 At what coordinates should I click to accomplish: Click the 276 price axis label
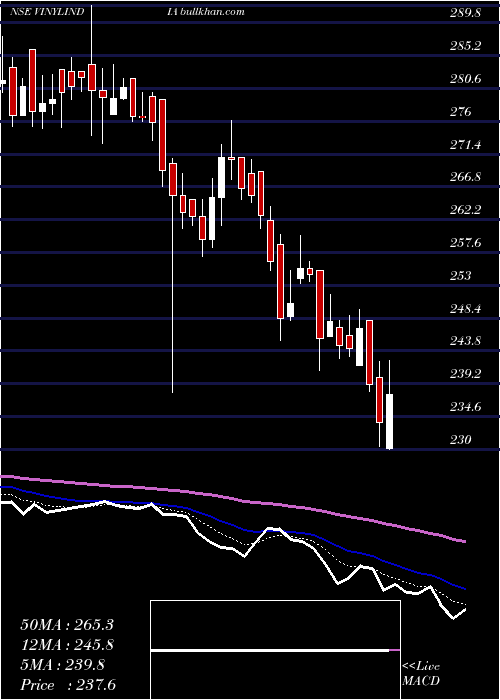pyautogui.click(x=460, y=112)
